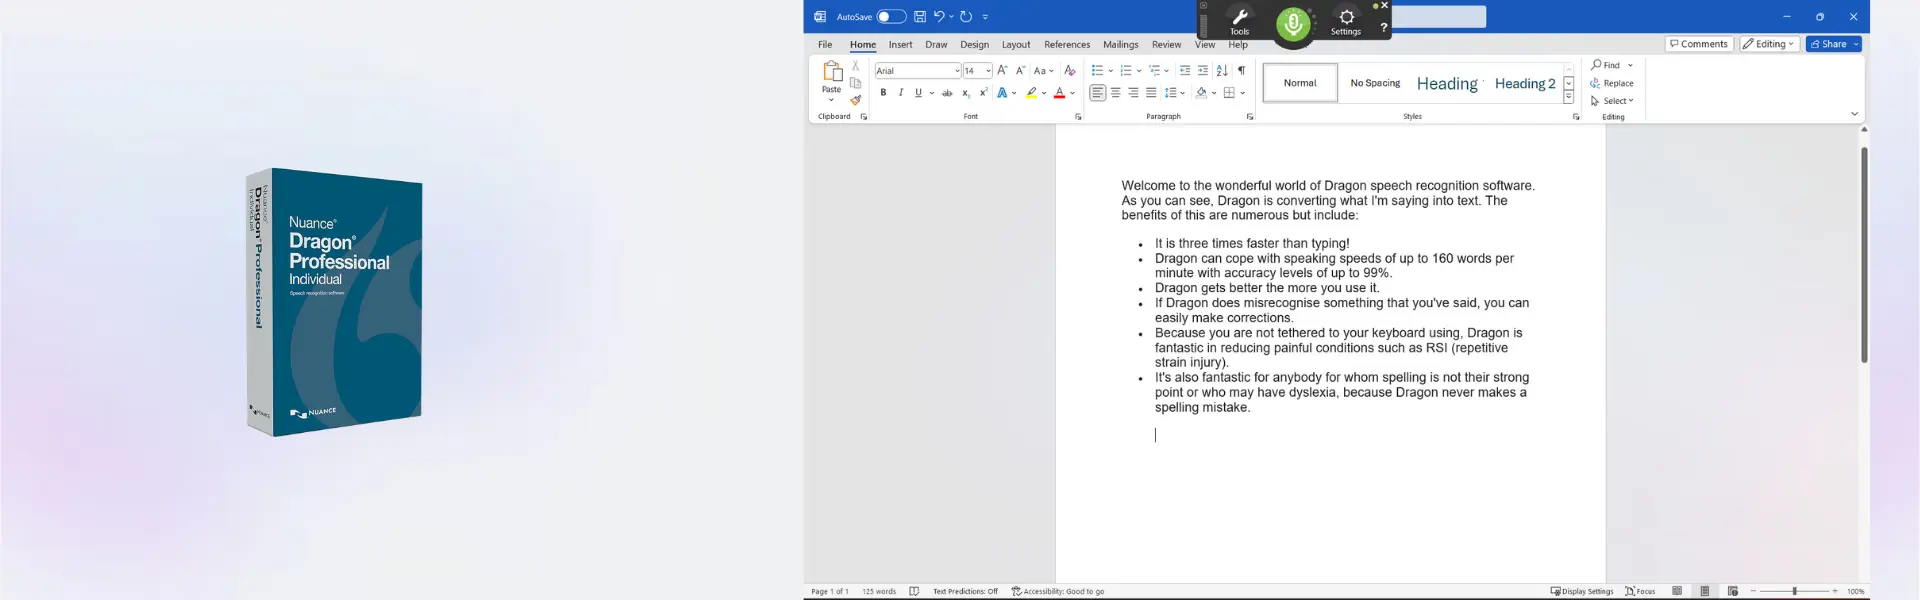The width and height of the screenshot is (1920, 600).
Task: Show paragraph marks with the pilcrow icon
Action: [x=1241, y=71]
